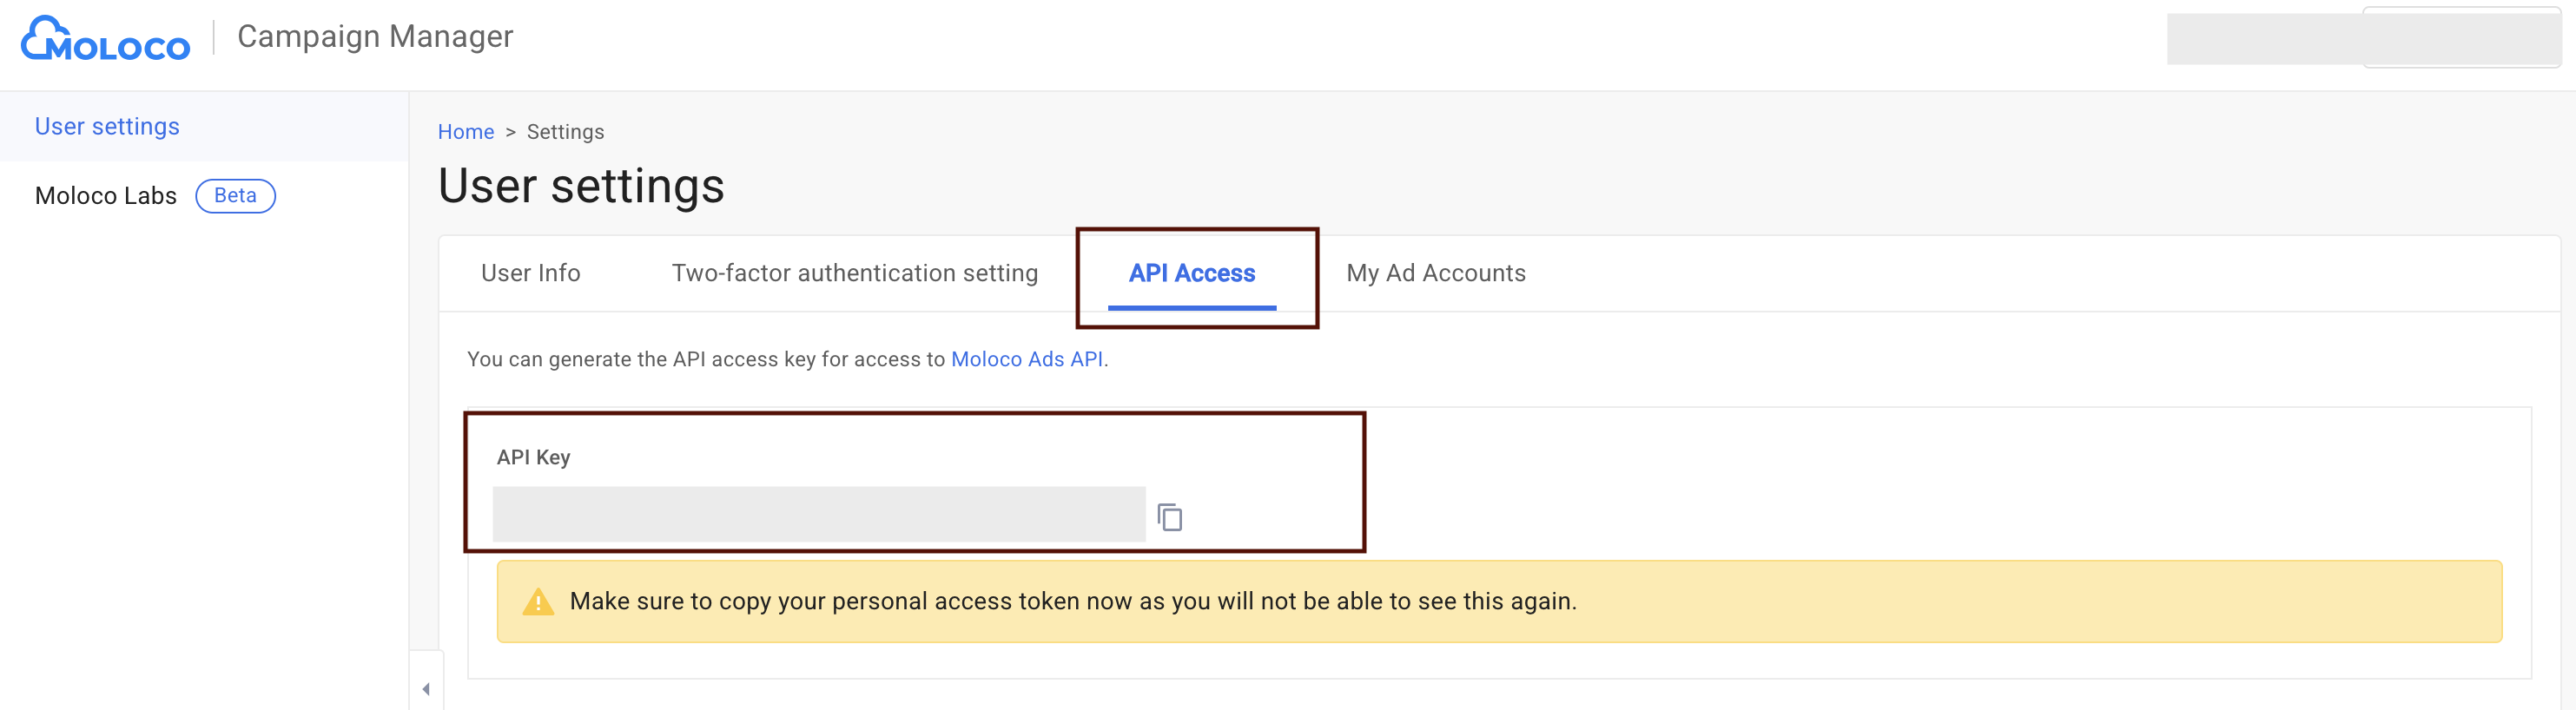2576x710 pixels.
Task: Click the Campaign Manager title
Action: (375, 37)
